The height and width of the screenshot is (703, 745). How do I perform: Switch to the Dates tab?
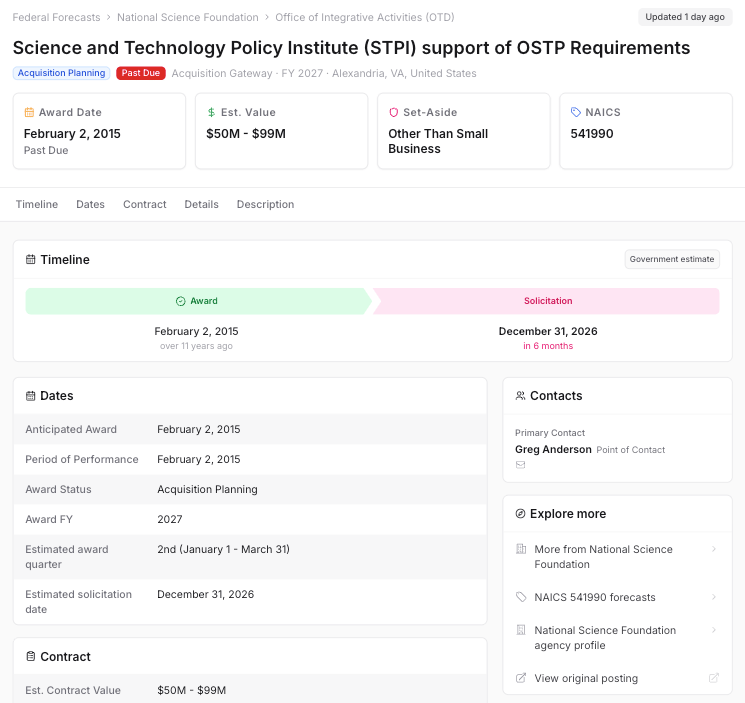coord(90,204)
